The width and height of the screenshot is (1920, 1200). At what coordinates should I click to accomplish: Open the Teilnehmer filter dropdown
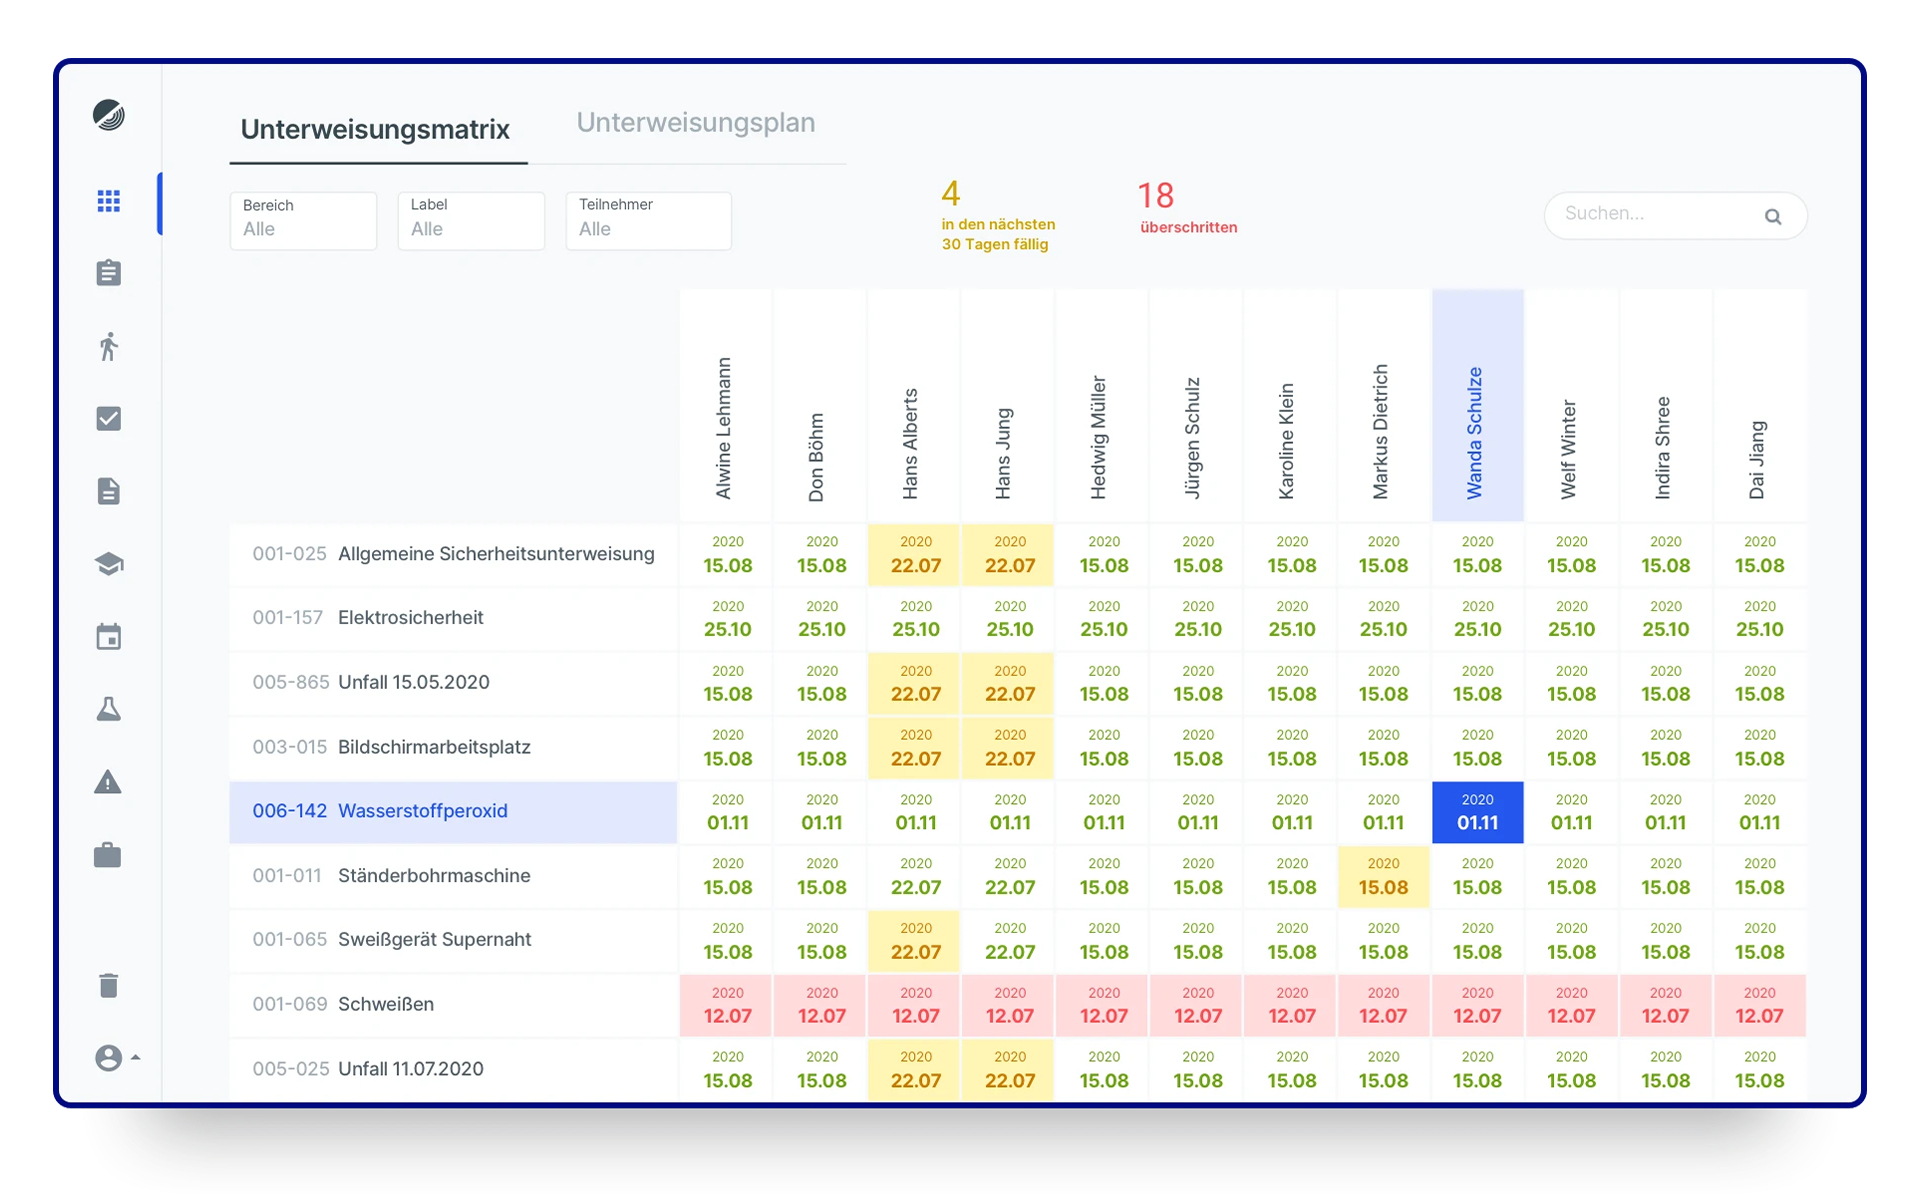[x=648, y=220]
